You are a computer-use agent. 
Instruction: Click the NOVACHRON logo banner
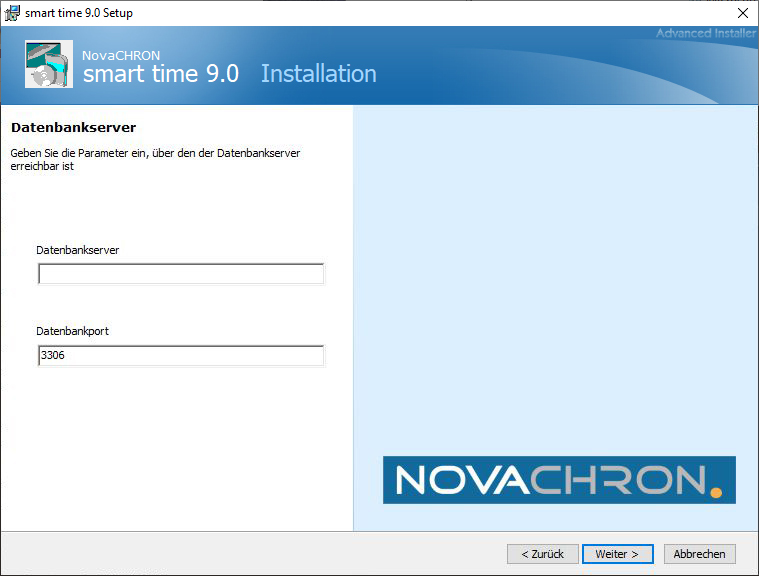[559, 480]
